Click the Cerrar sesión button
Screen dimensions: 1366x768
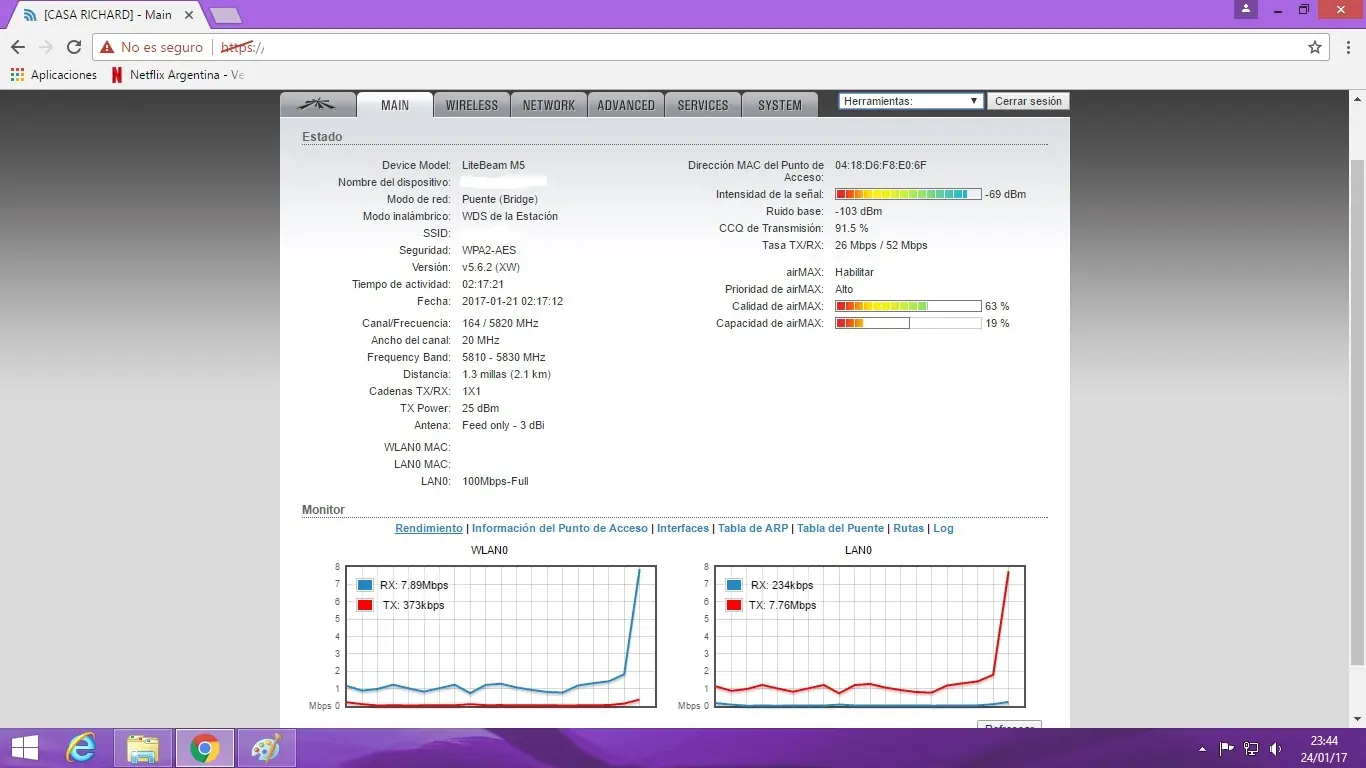click(x=1028, y=101)
